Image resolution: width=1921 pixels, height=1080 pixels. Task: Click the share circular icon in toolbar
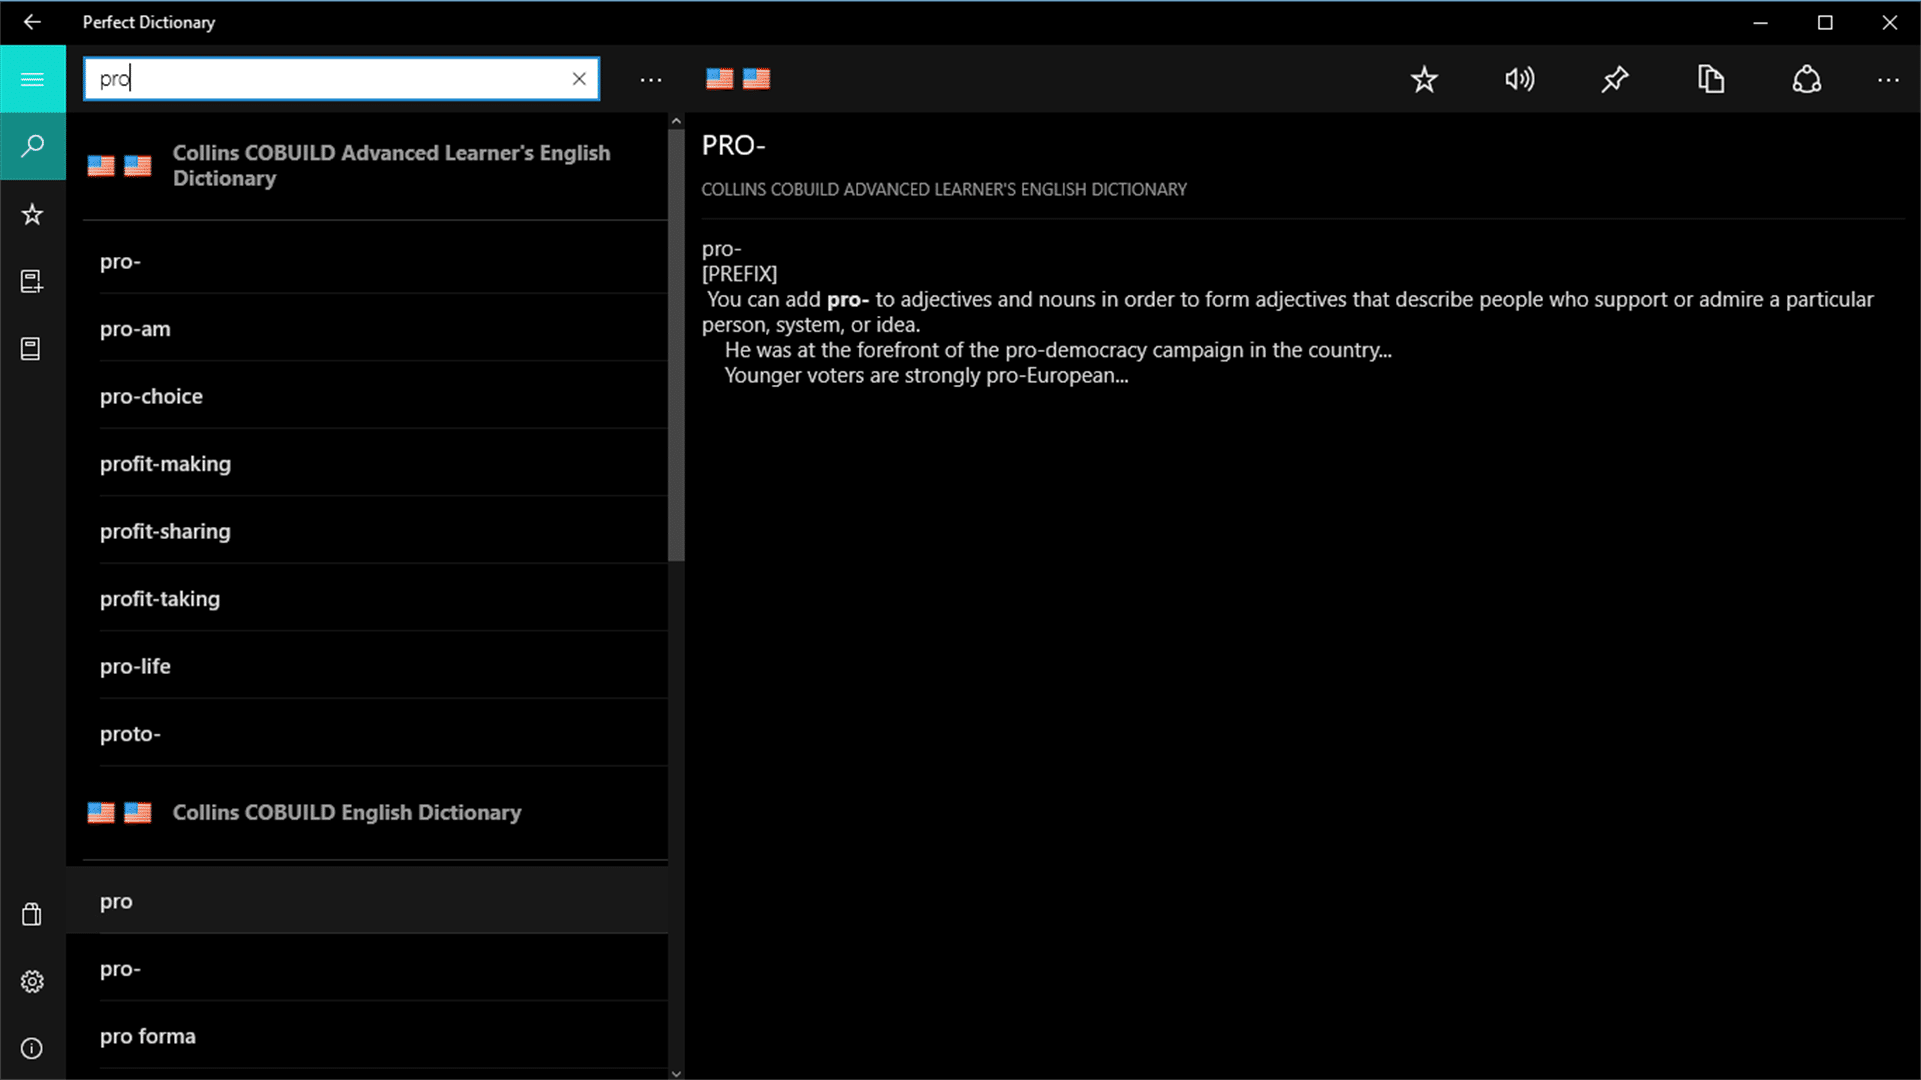1806,79
